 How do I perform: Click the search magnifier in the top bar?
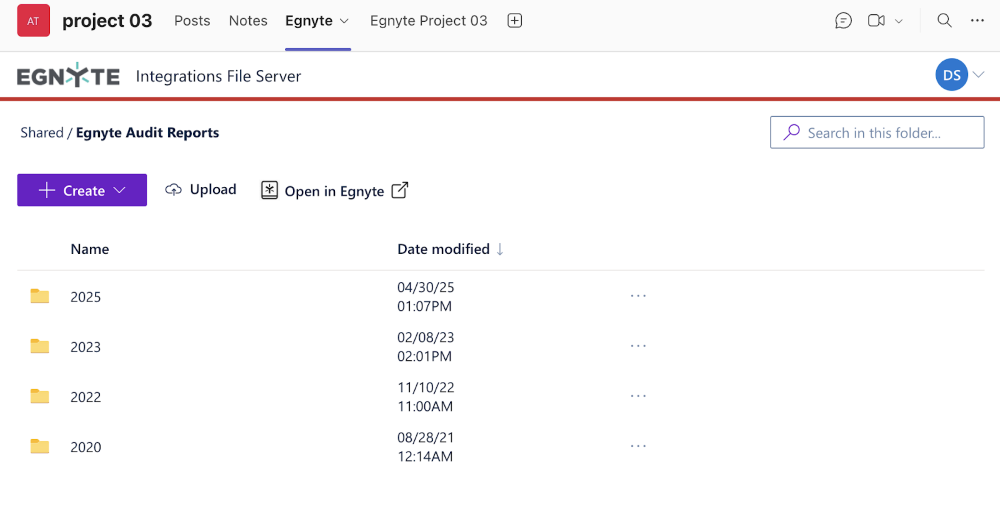tap(945, 20)
